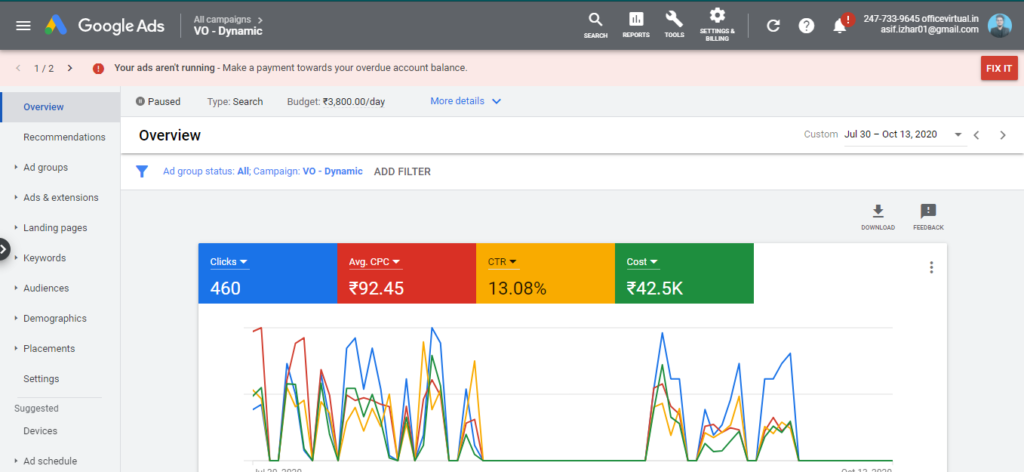
Task: Open the Help question mark icon
Action: (x=806, y=25)
